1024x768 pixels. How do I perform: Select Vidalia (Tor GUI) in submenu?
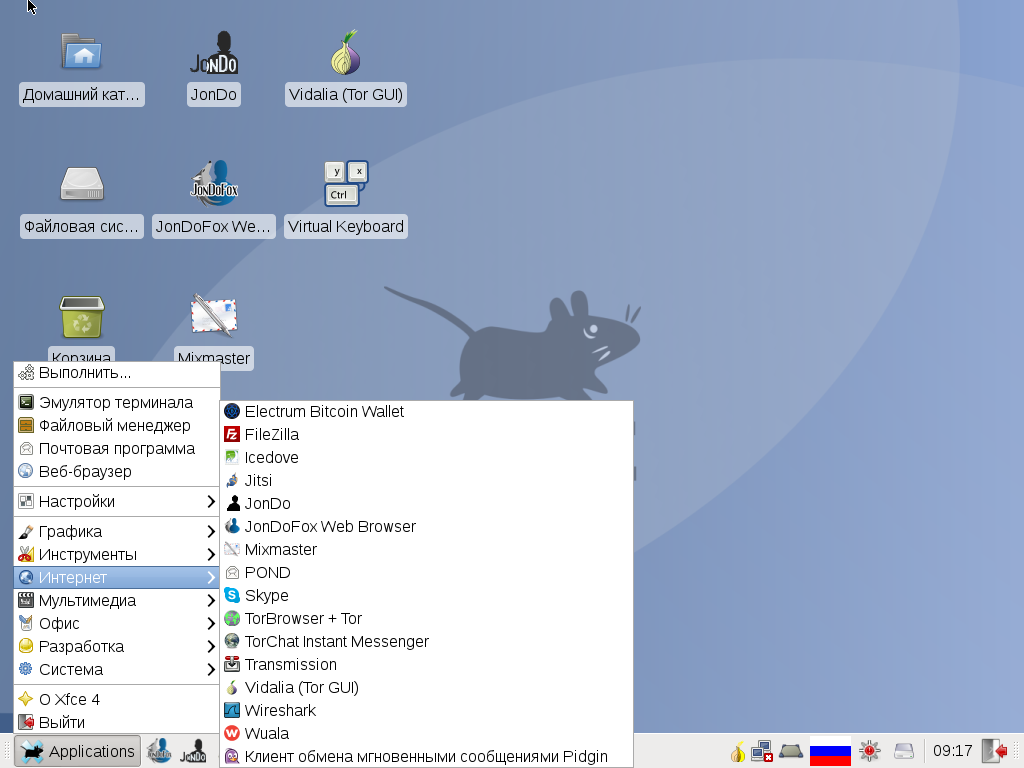(x=426, y=688)
